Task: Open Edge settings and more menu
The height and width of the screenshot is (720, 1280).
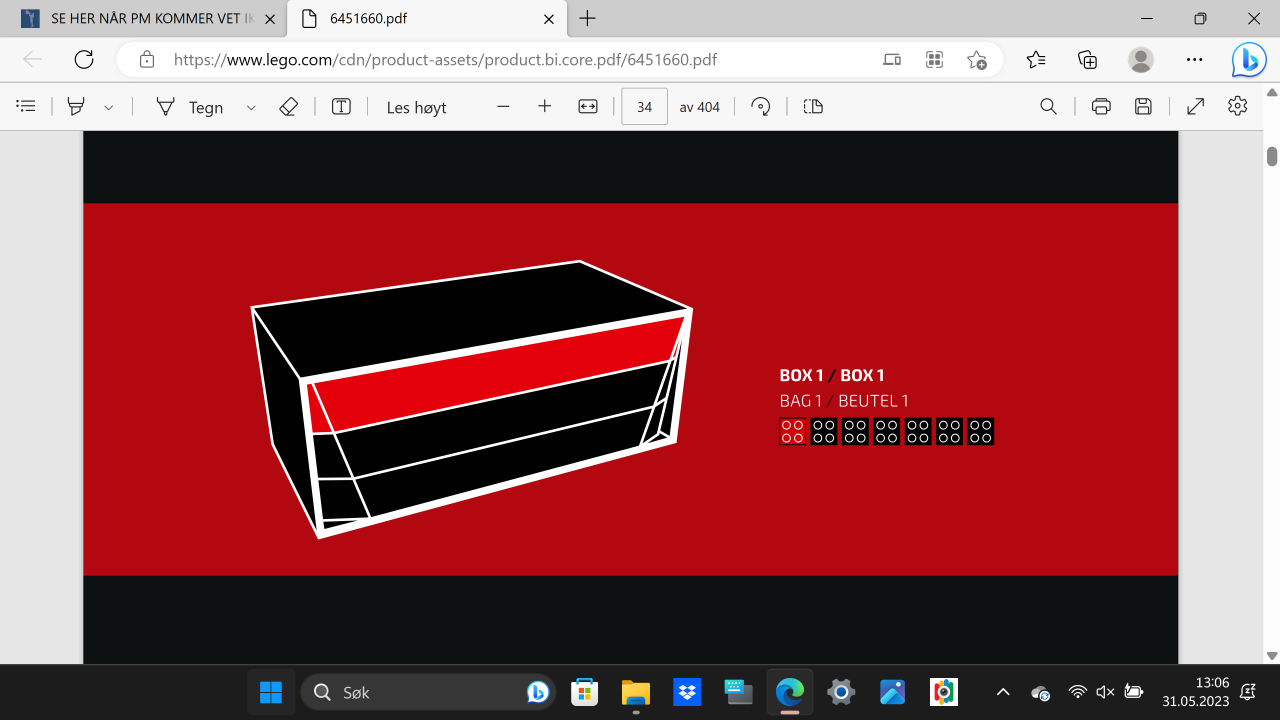Action: point(1194,59)
